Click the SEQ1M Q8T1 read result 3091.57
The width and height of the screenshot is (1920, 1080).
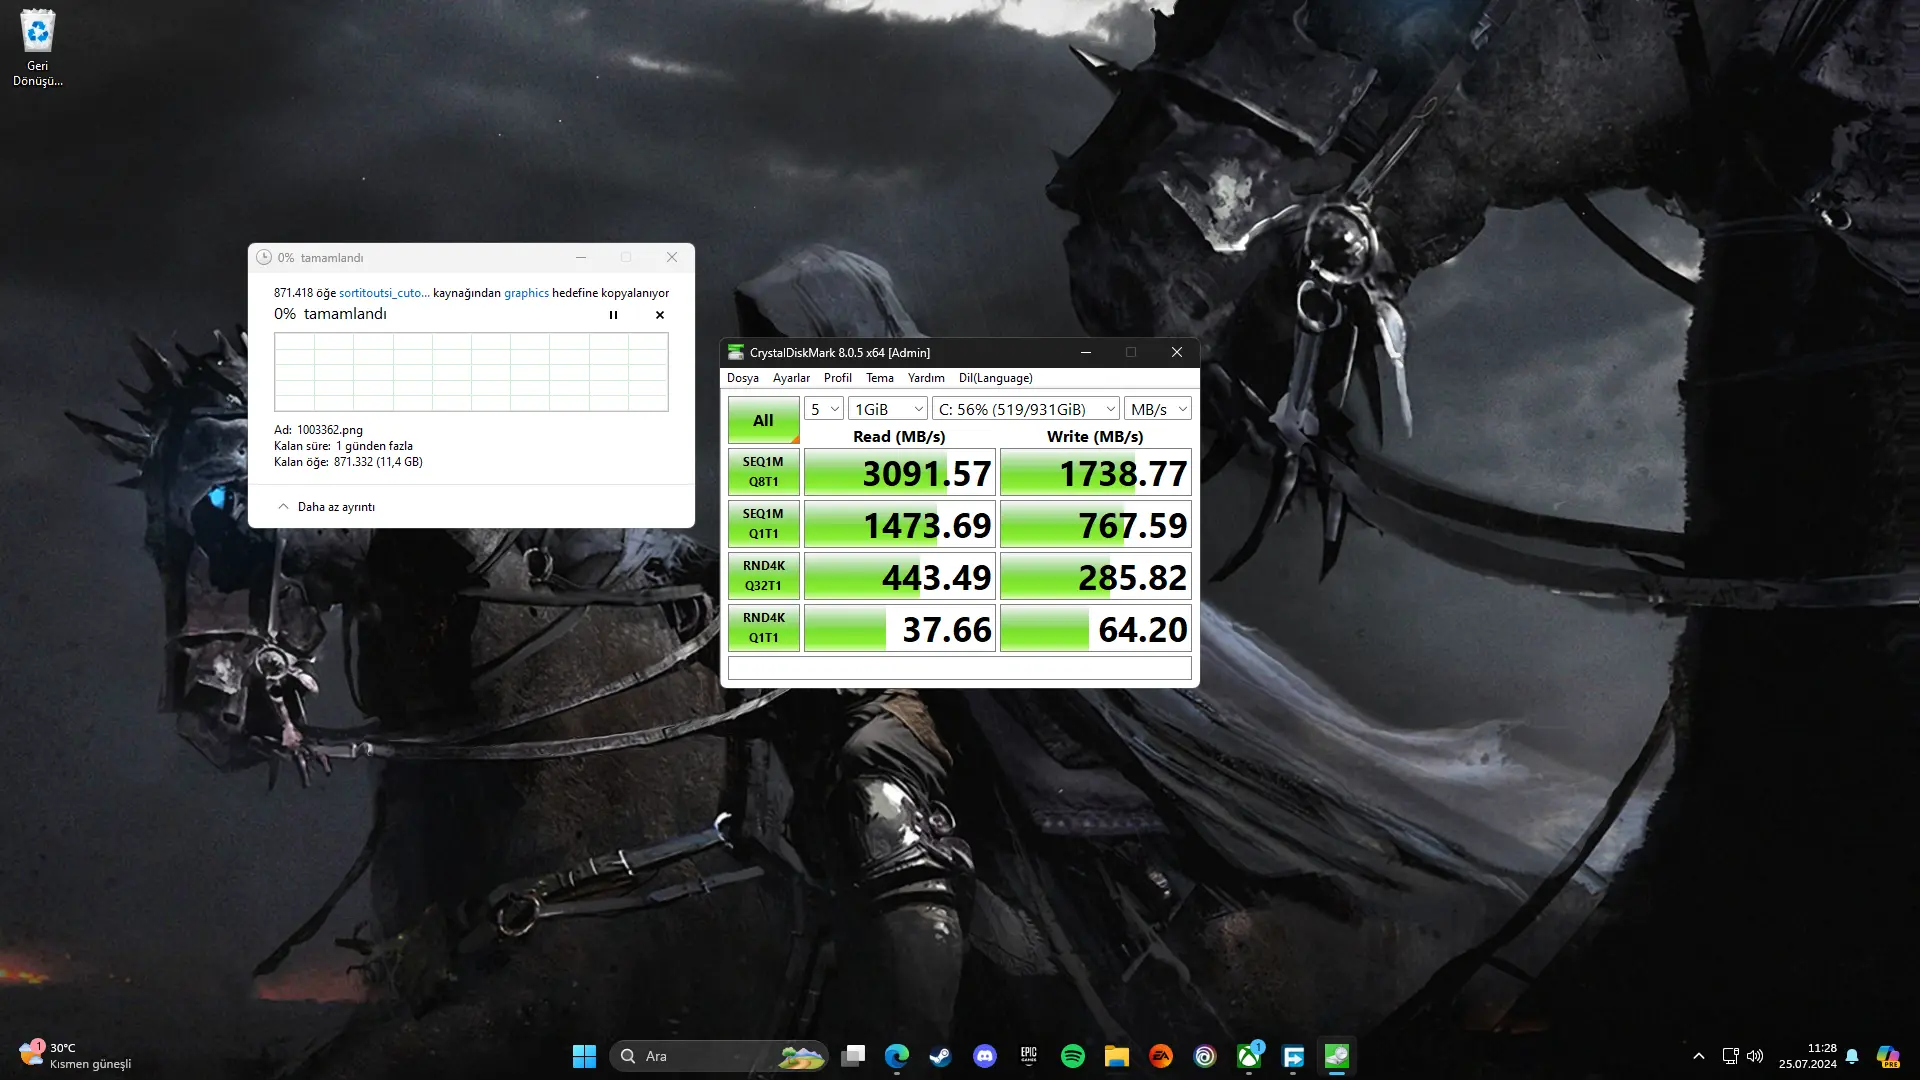(900, 472)
